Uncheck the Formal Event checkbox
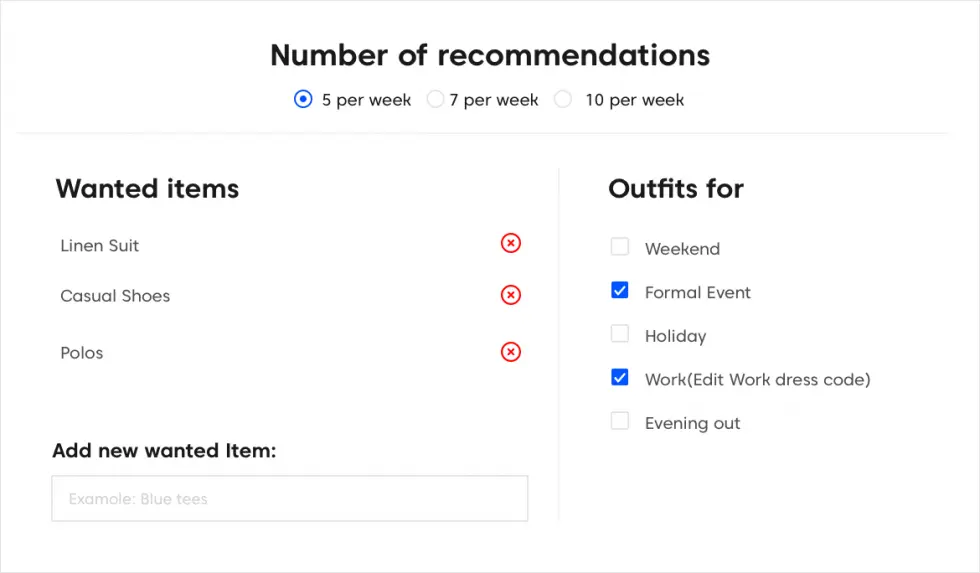 click(x=620, y=291)
